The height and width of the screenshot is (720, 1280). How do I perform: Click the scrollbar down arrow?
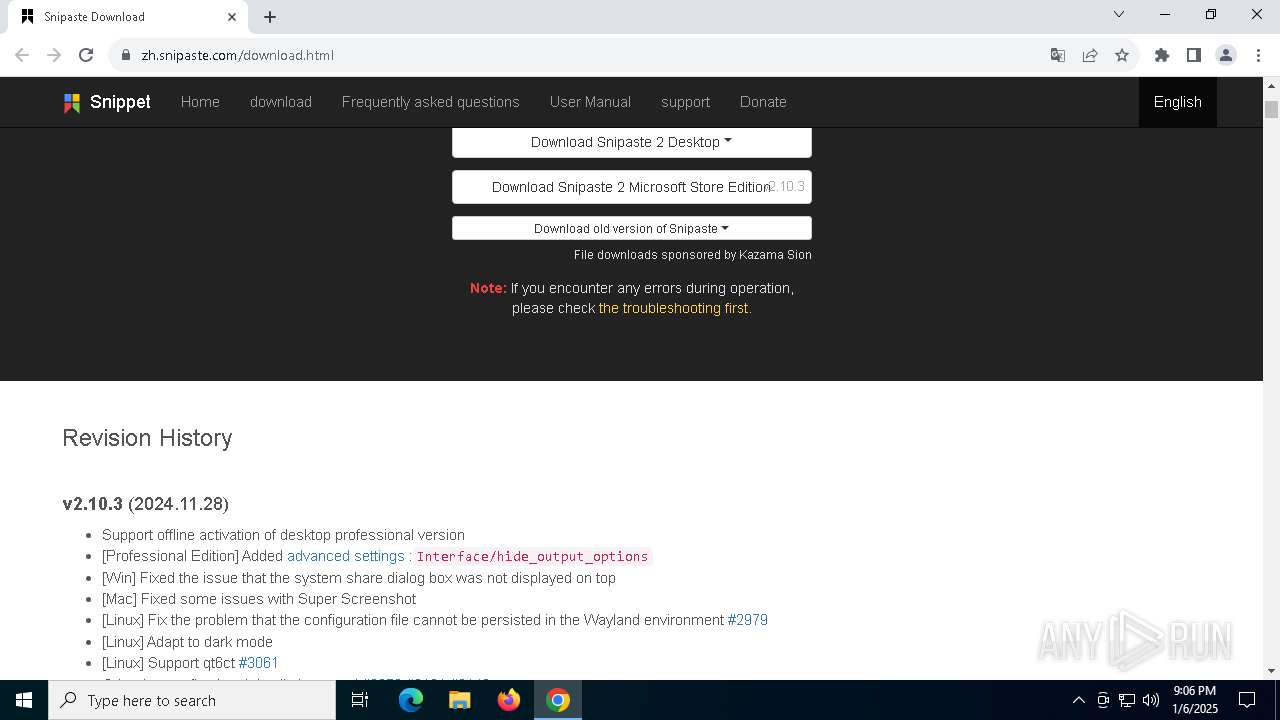[1271, 671]
